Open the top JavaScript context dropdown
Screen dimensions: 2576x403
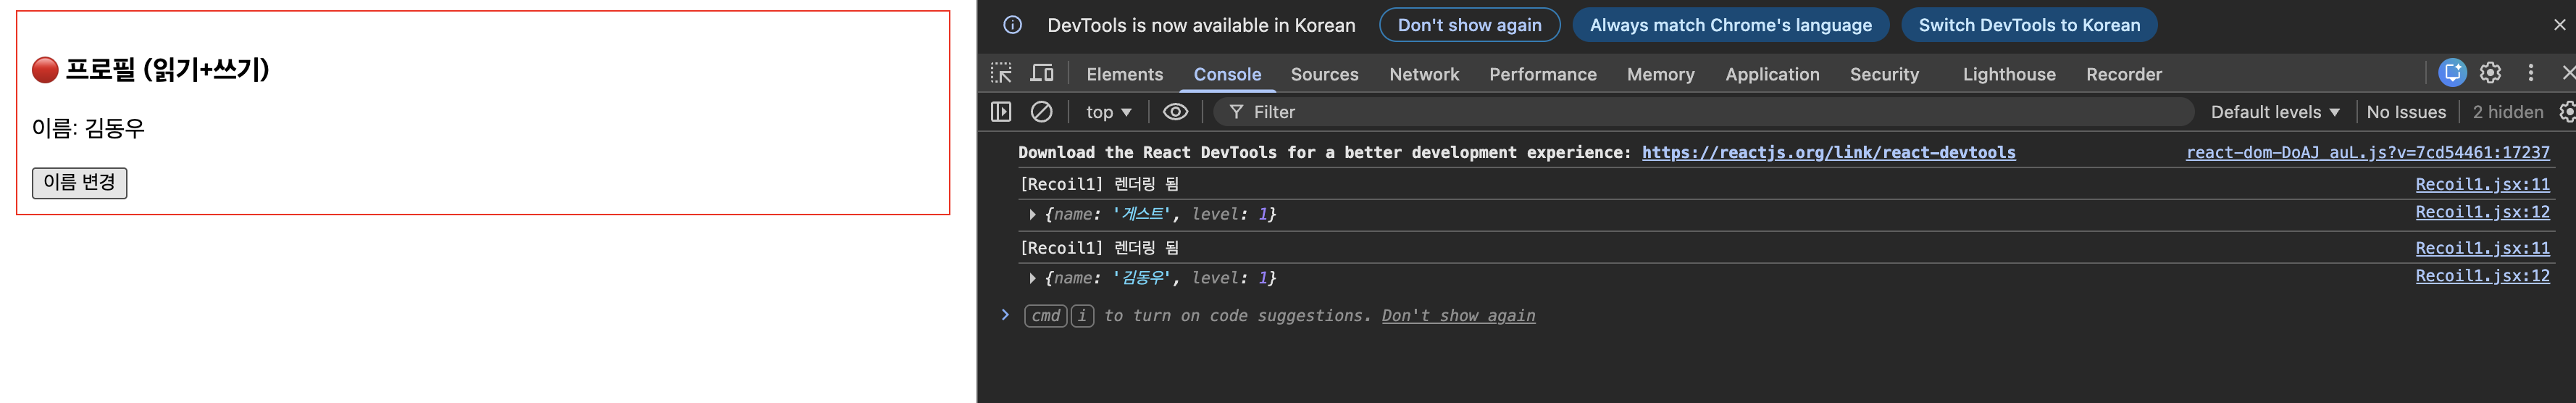point(1108,112)
